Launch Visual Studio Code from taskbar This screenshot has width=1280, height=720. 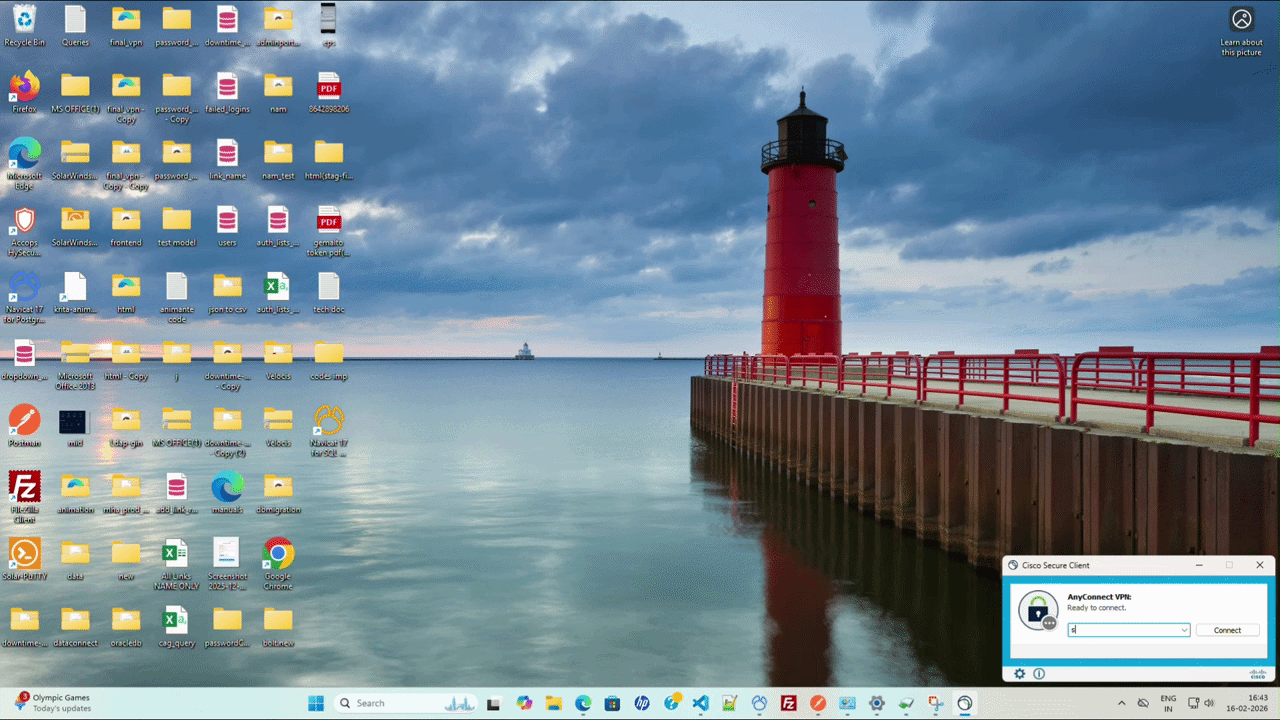[x=700, y=703]
